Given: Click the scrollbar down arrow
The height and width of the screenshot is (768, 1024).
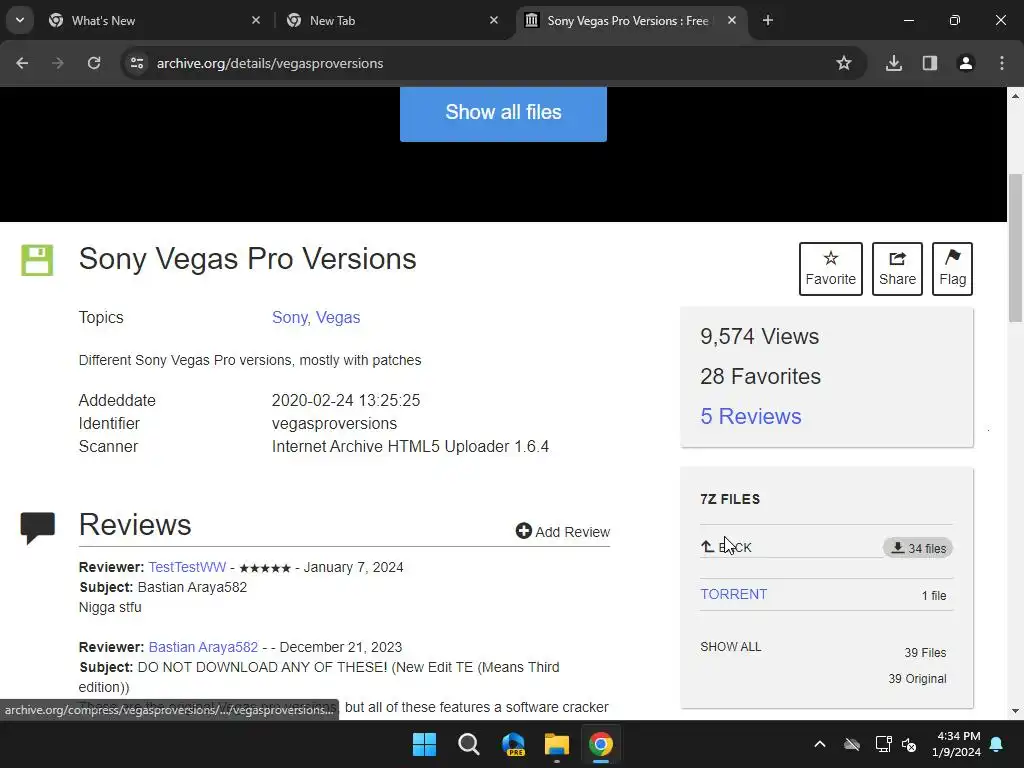Looking at the screenshot, I should [x=1016, y=711].
